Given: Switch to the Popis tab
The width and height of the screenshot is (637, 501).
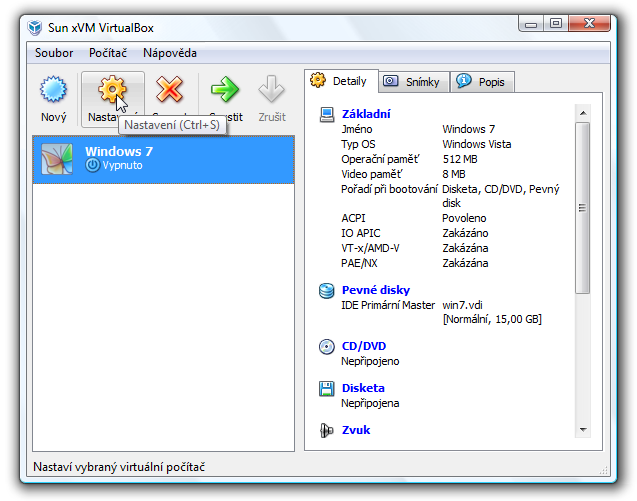Looking at the screenshot, I should pyautogui.click(x=483, y=82).
